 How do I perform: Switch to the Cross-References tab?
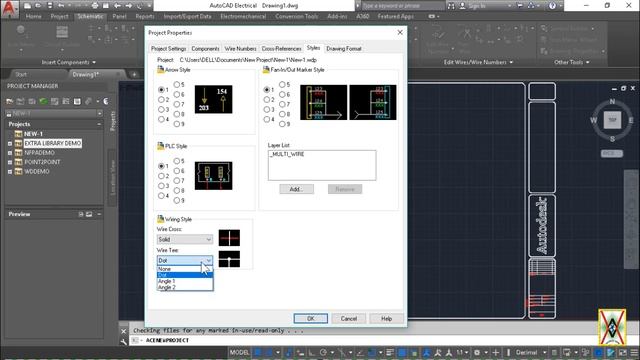point(281,49)
